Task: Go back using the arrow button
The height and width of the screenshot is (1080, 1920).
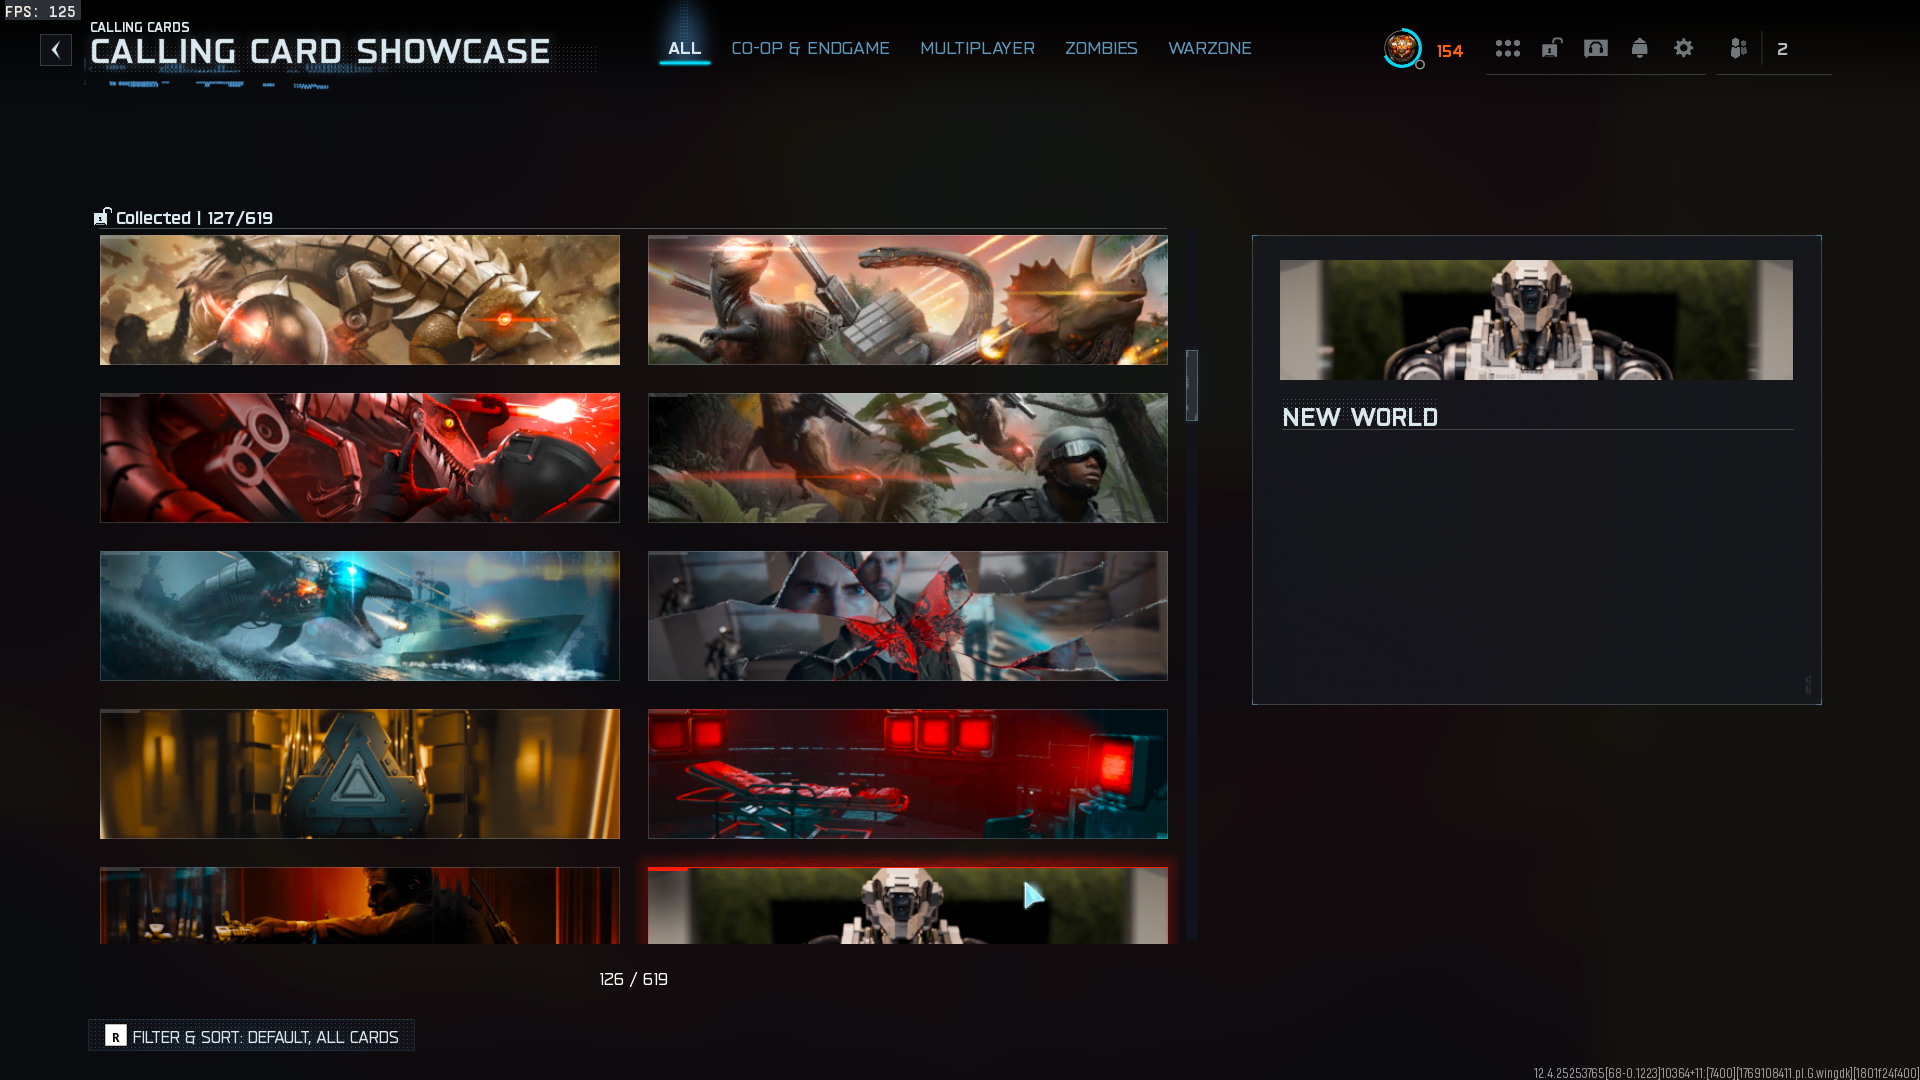Action: tap(56, 50)
